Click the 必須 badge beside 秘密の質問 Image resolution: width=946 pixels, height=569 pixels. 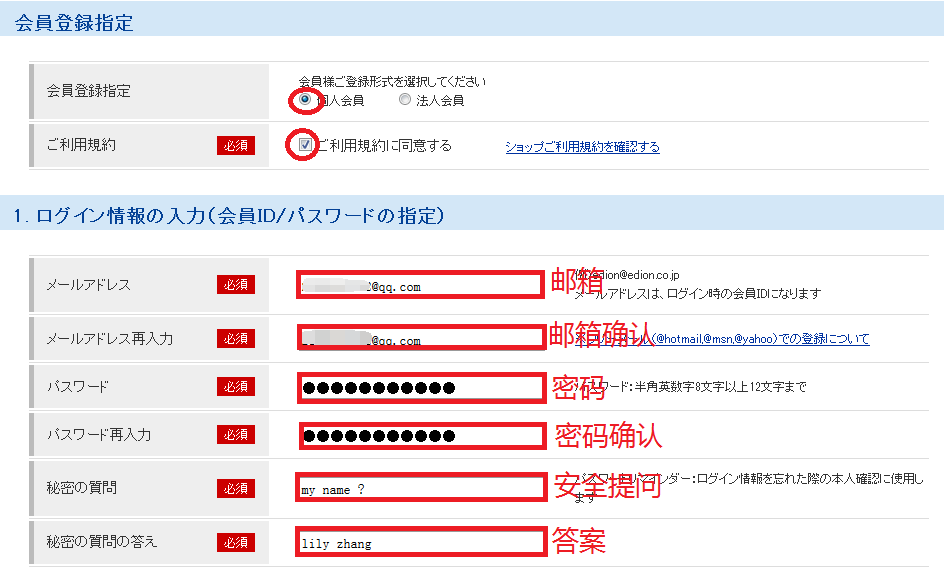pyautogui.click(x=236, y=489)
